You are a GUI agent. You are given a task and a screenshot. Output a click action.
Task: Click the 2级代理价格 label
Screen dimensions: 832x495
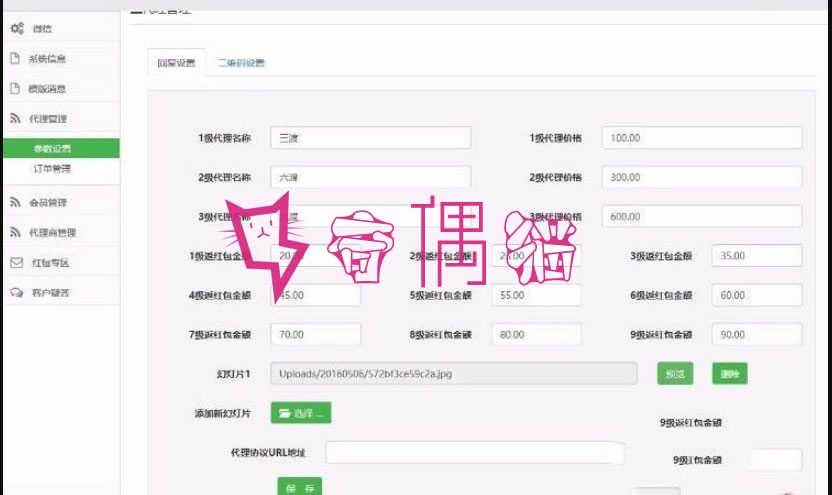point(555,177)
